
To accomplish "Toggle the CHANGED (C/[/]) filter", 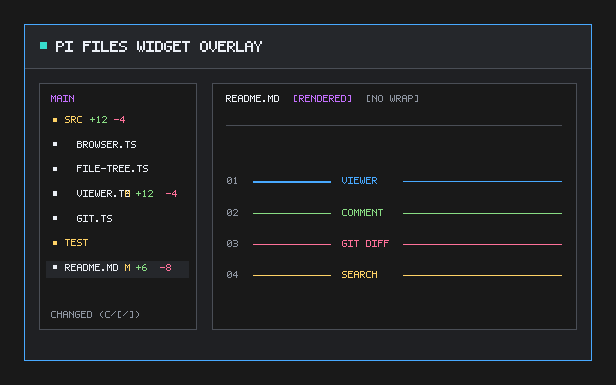I will 95,315.
